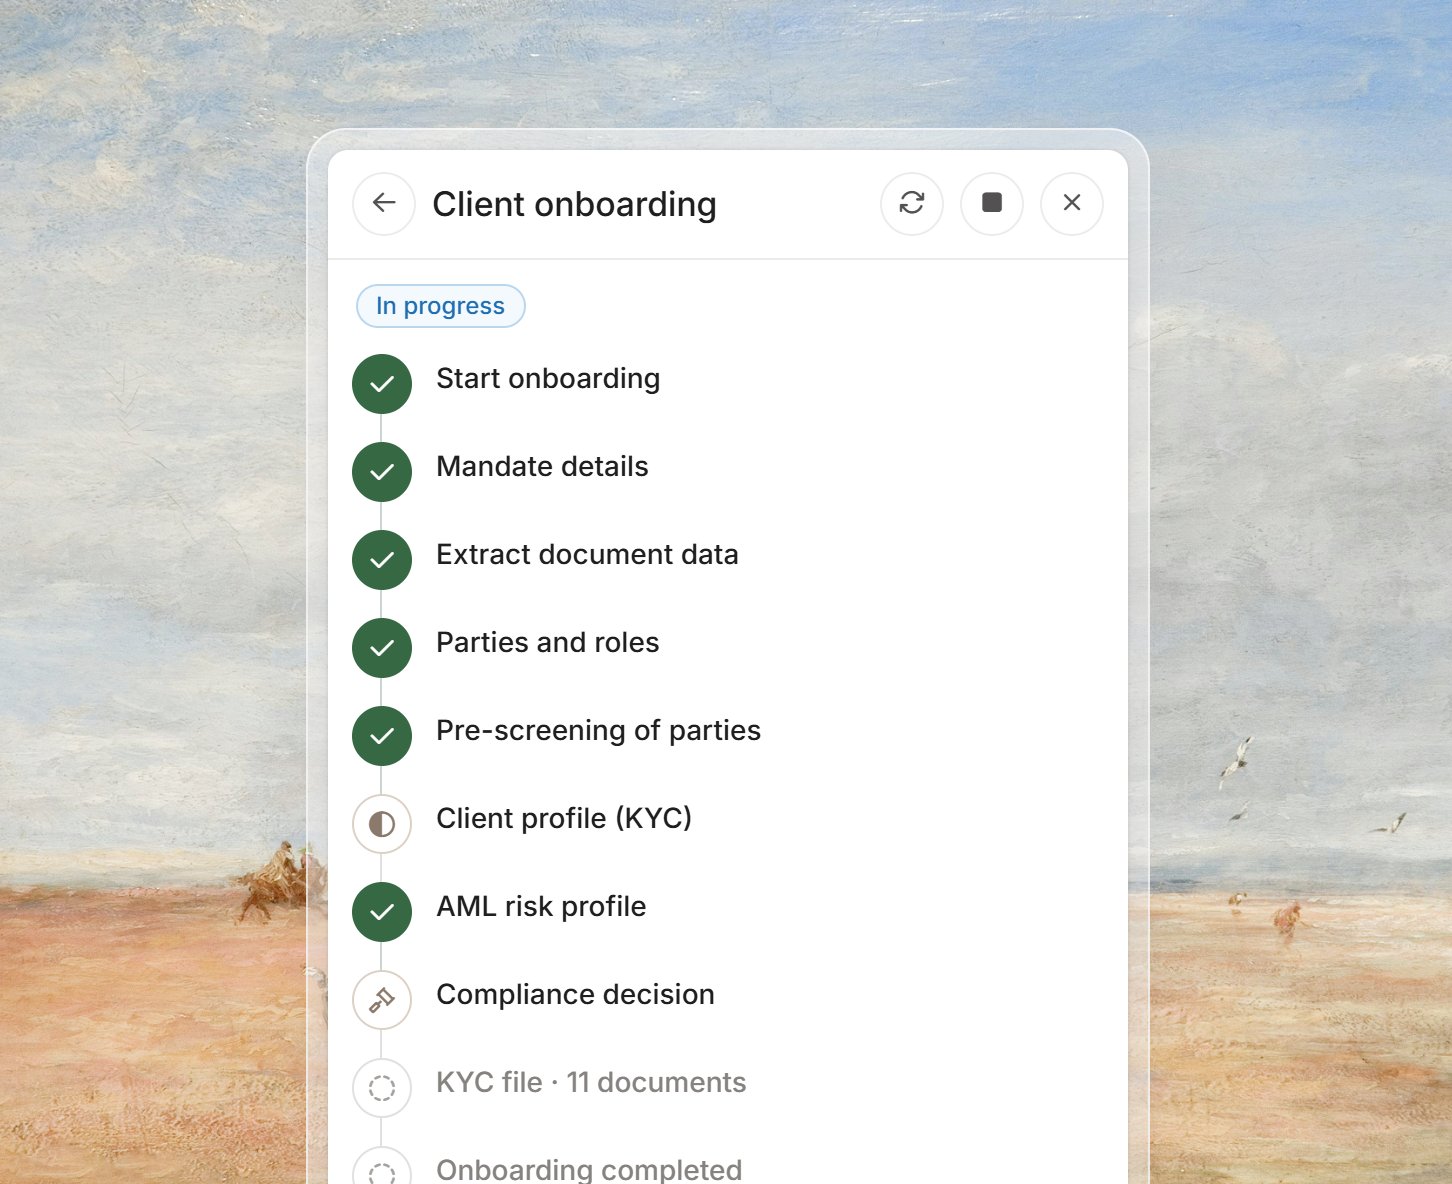Select the Parties and roles checkmark icon
The image size is (1452, 1184).
click(x=382, y=648)
